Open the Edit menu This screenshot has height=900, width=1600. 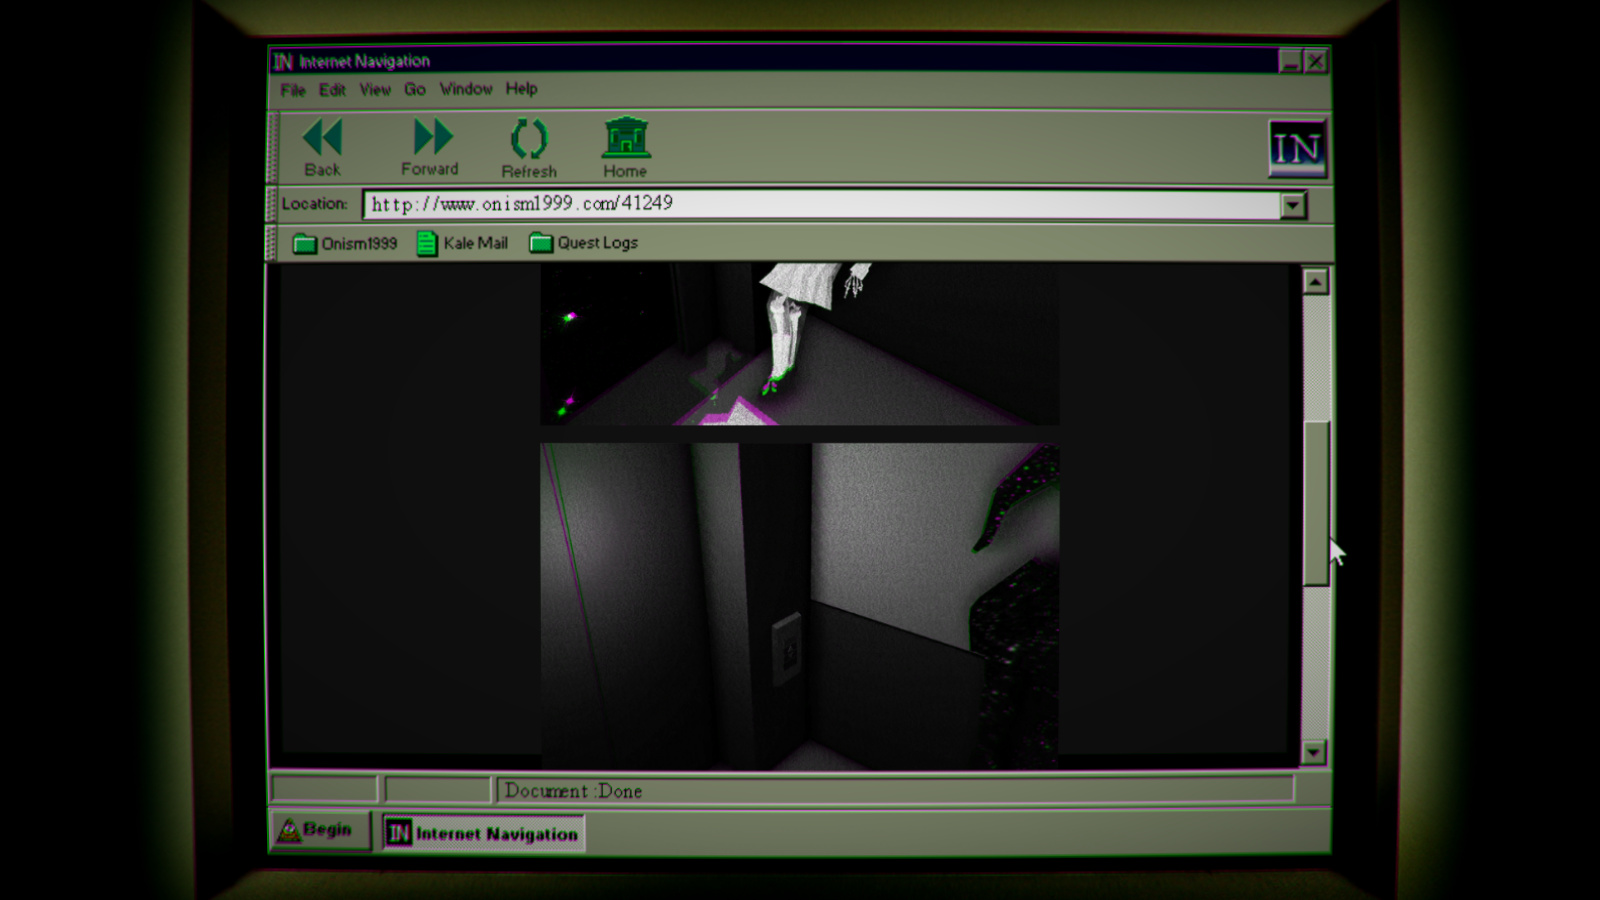(x=332, y=90)
